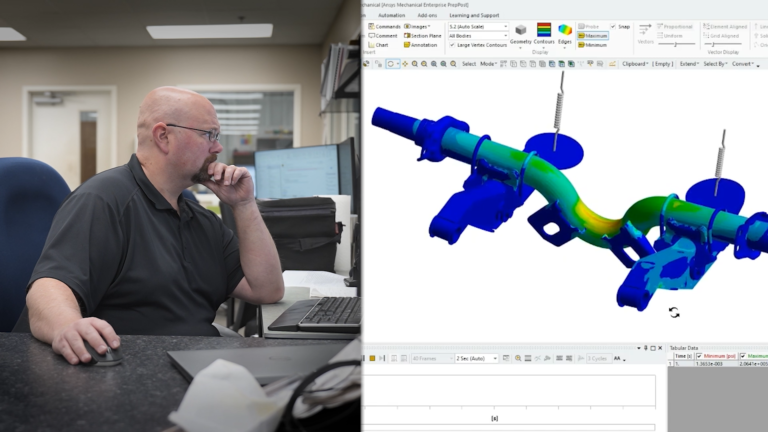Open the Clipboard menu
The image size is (768, 432).
pos(635,64)
